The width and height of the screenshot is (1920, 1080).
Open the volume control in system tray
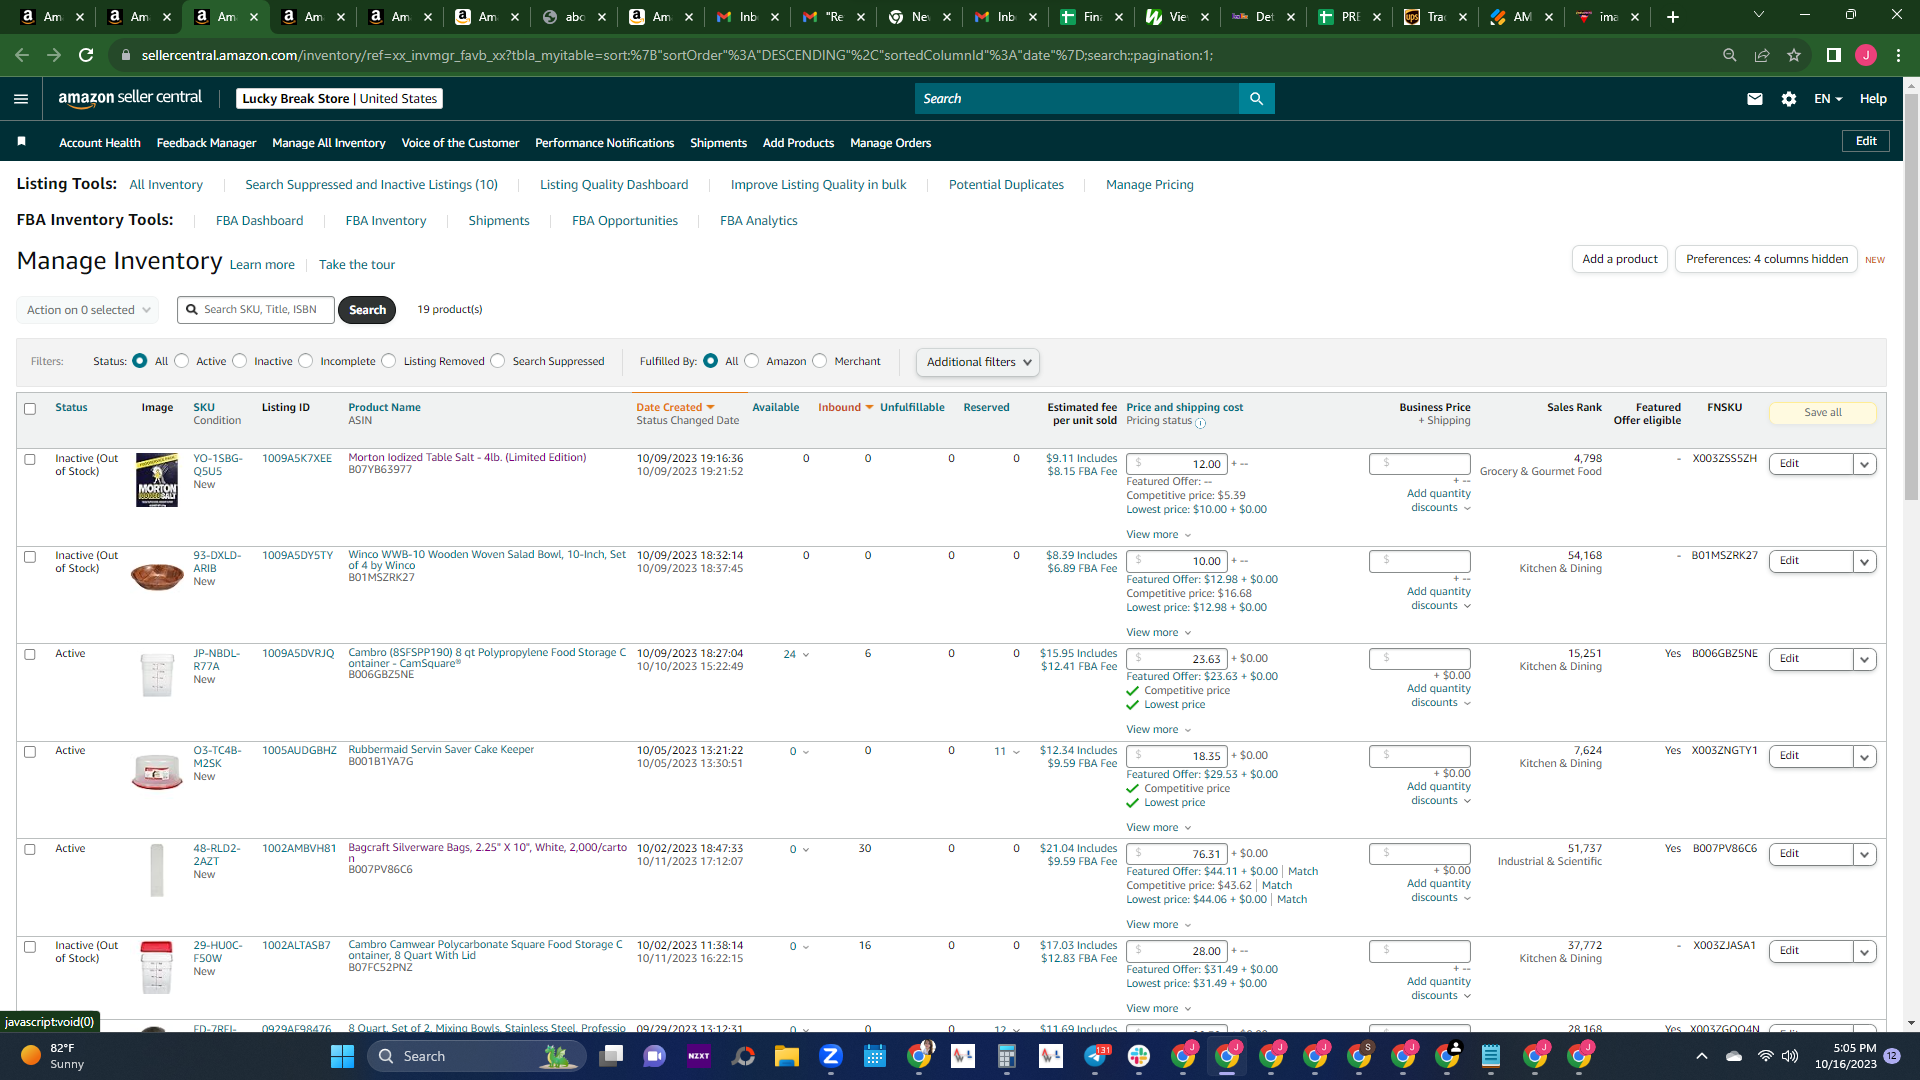pyautogui.click(x=1789, y=1056)
